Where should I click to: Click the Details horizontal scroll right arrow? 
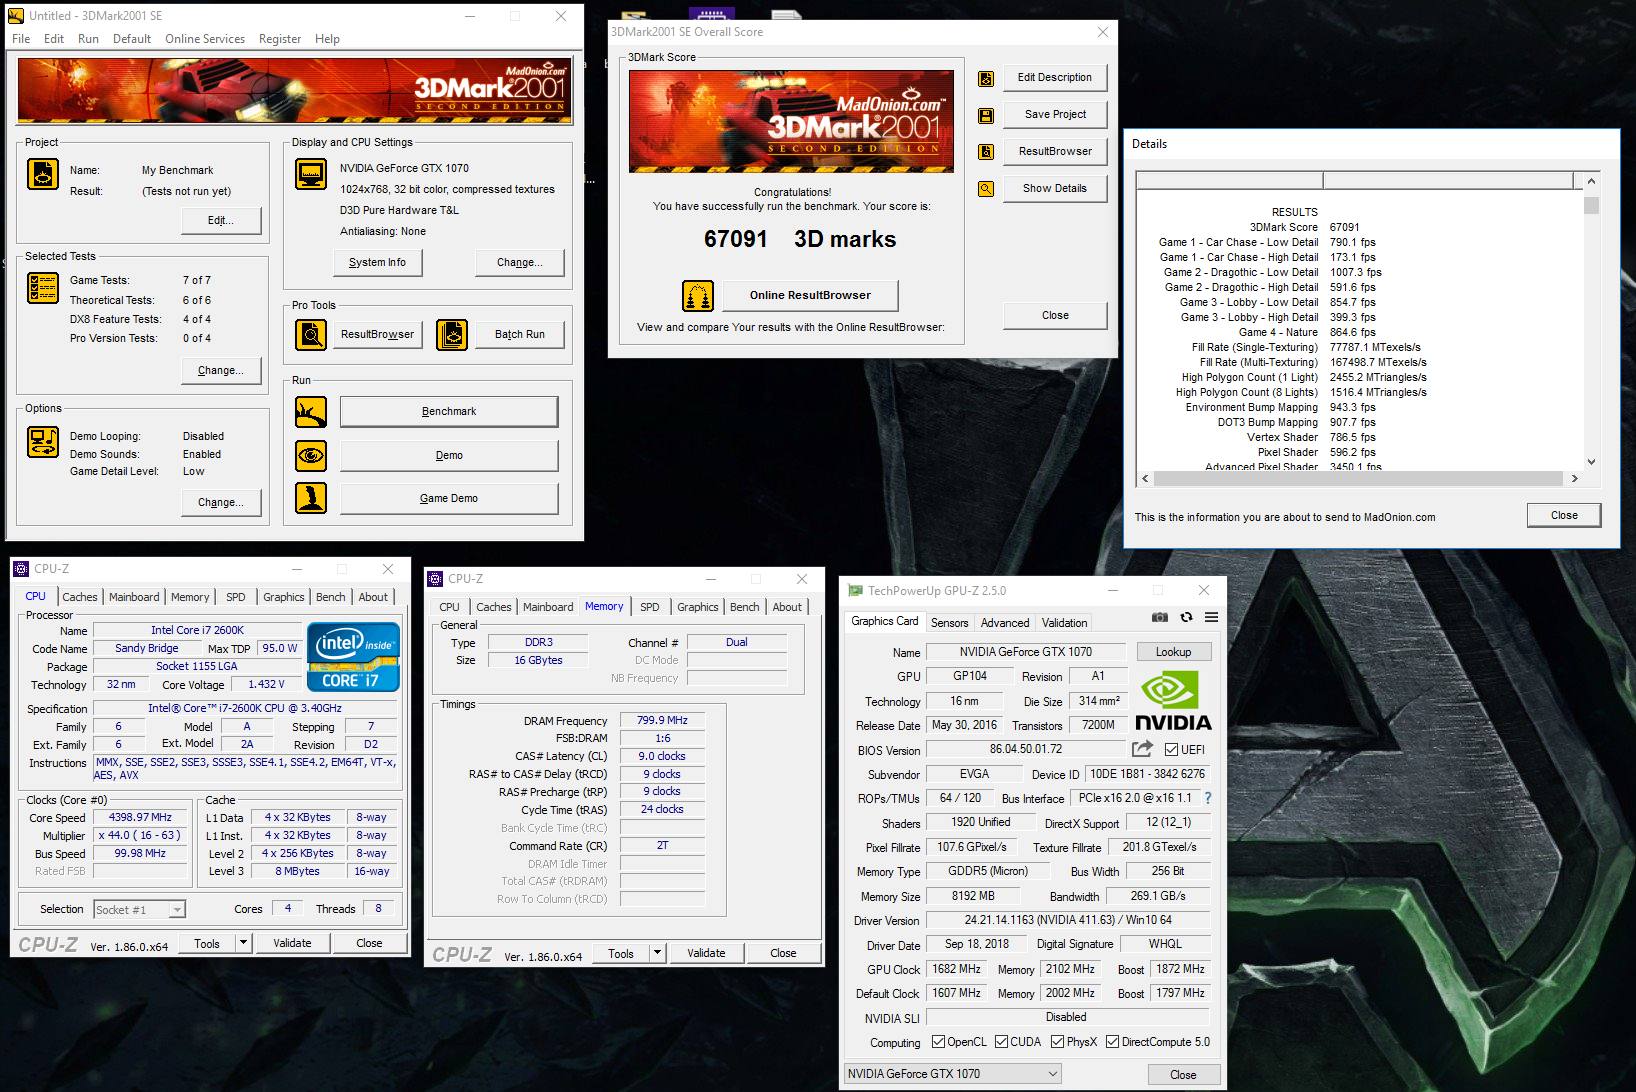pyautogui.click(x=1575, y=478)
